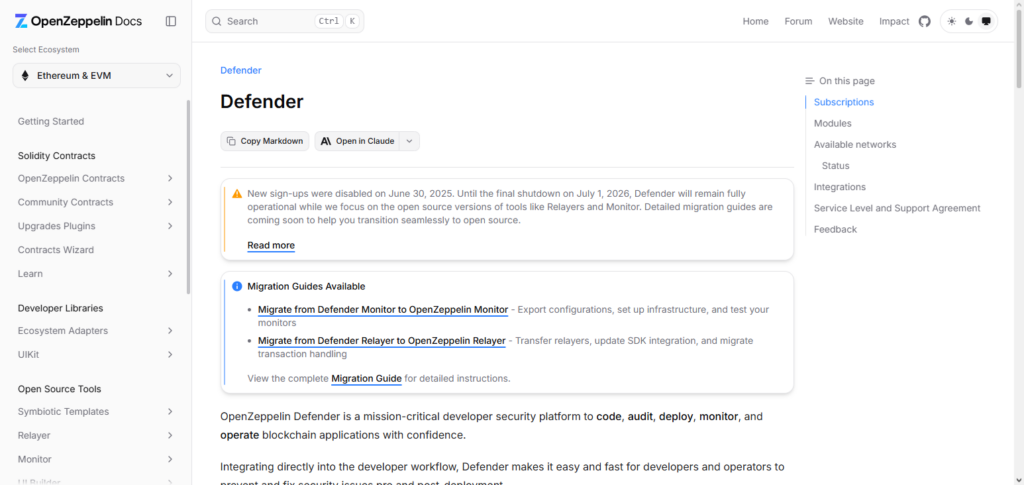The height and width of the screenshot is (485, 1024).
Task: Click the Solidity Contracts section label
Action: (56, 156)
